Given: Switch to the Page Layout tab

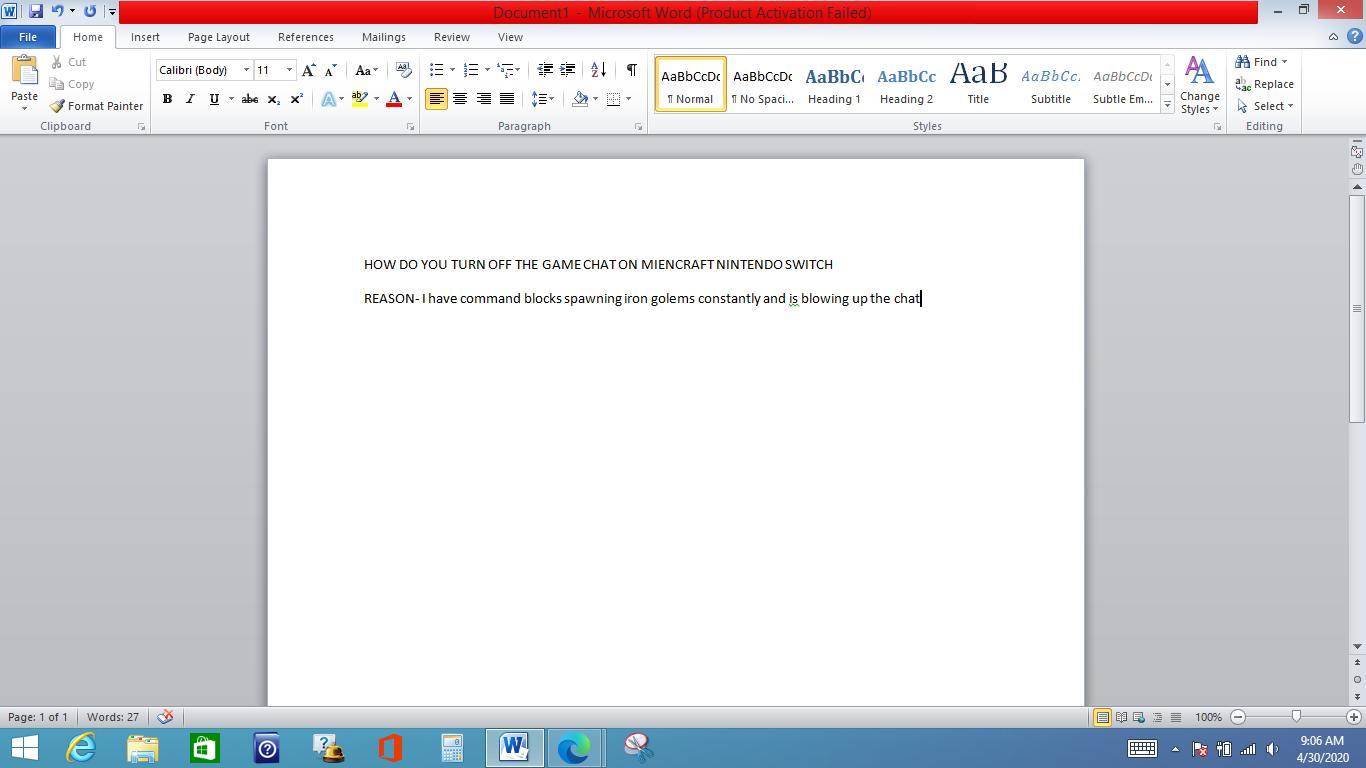Looking at the screenshot, I should (219, 37).
